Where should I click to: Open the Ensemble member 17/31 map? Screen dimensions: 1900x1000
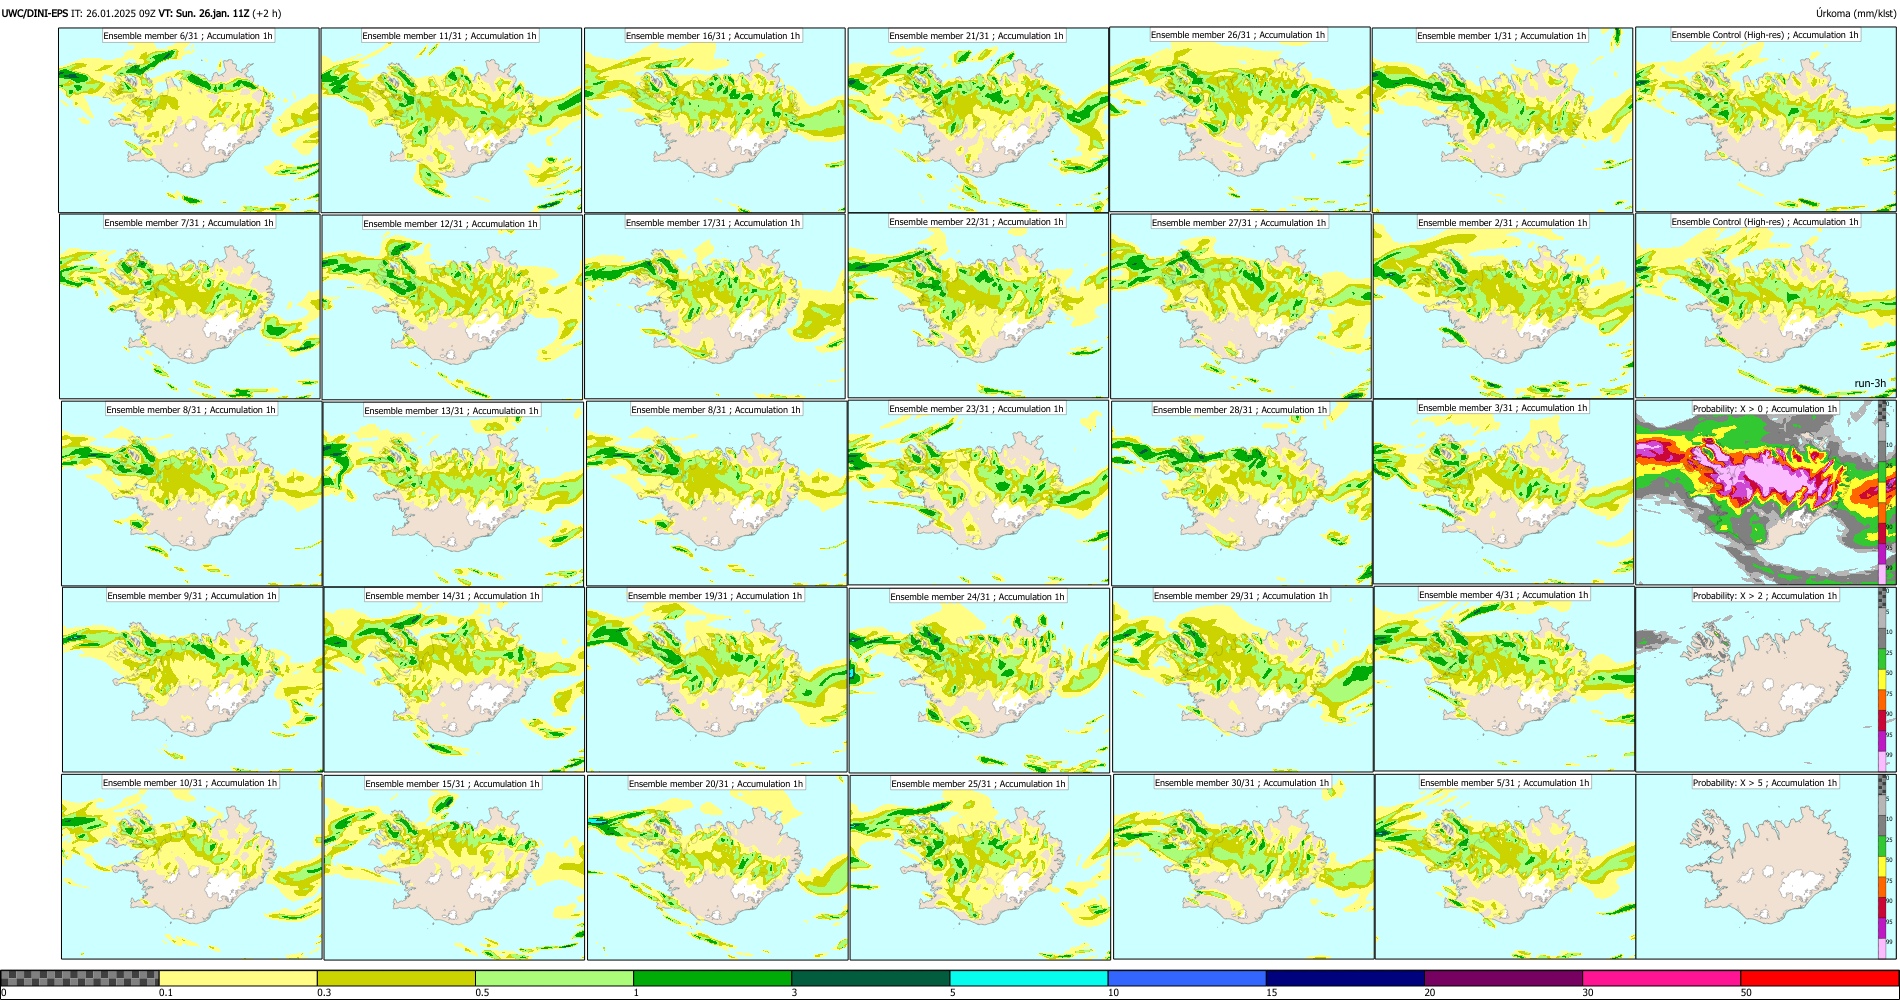click(715, 306)
